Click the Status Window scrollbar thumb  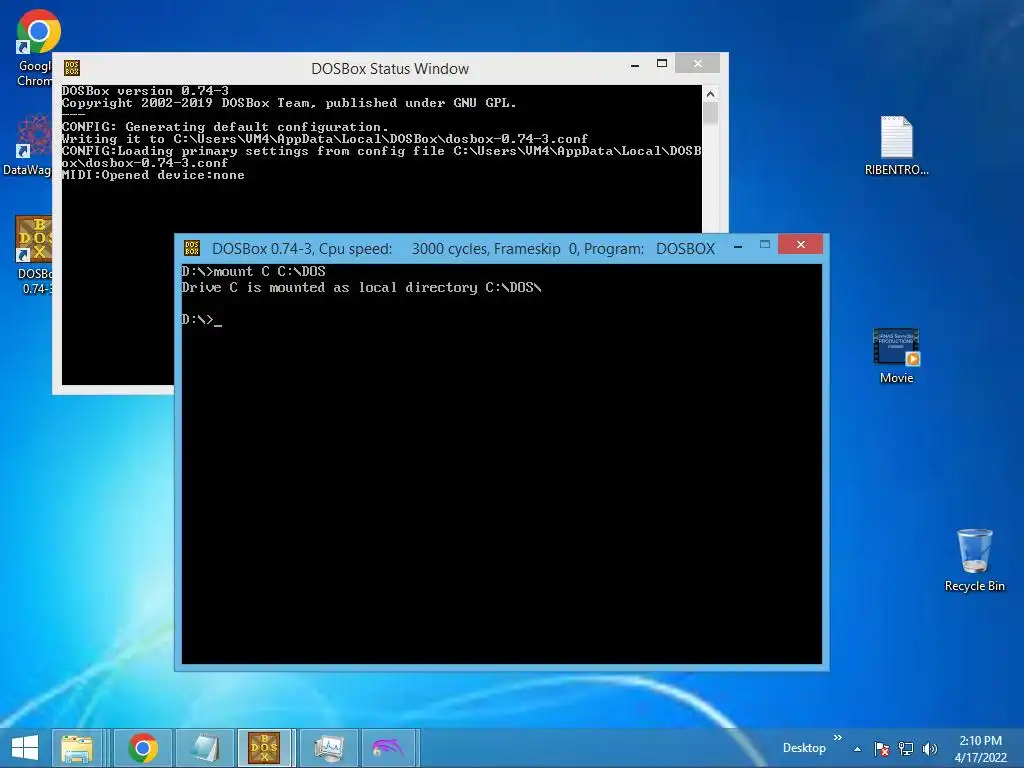coord(711,114)
